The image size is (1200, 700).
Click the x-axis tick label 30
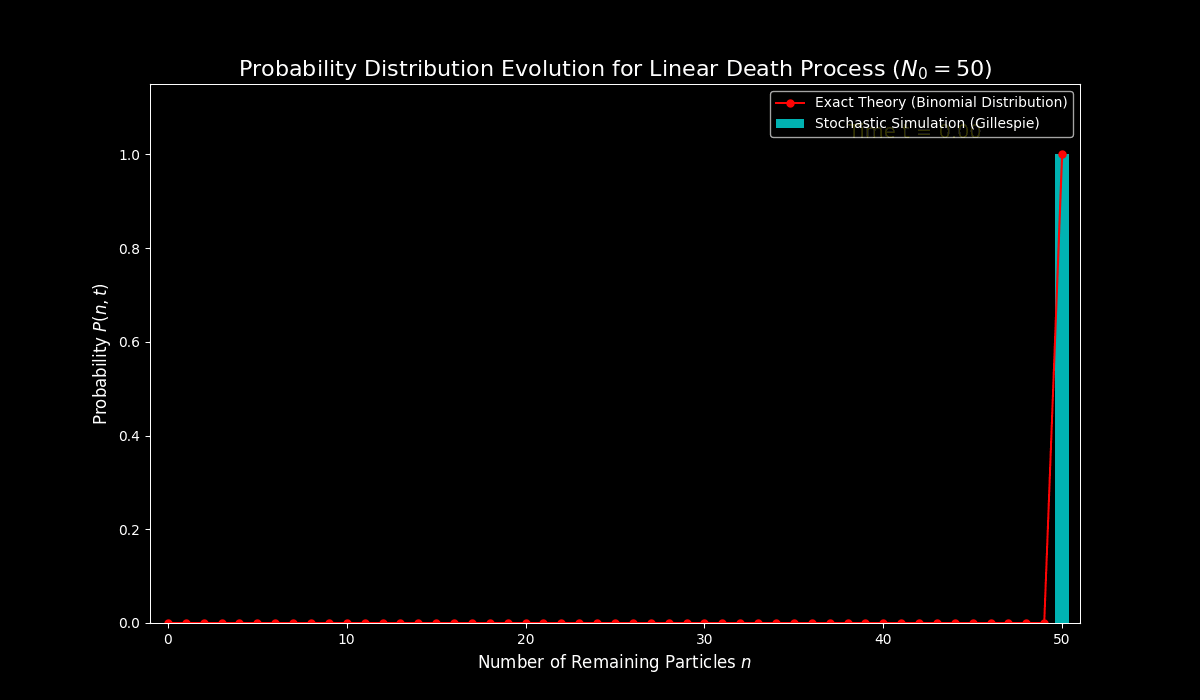tap(704, 640)
